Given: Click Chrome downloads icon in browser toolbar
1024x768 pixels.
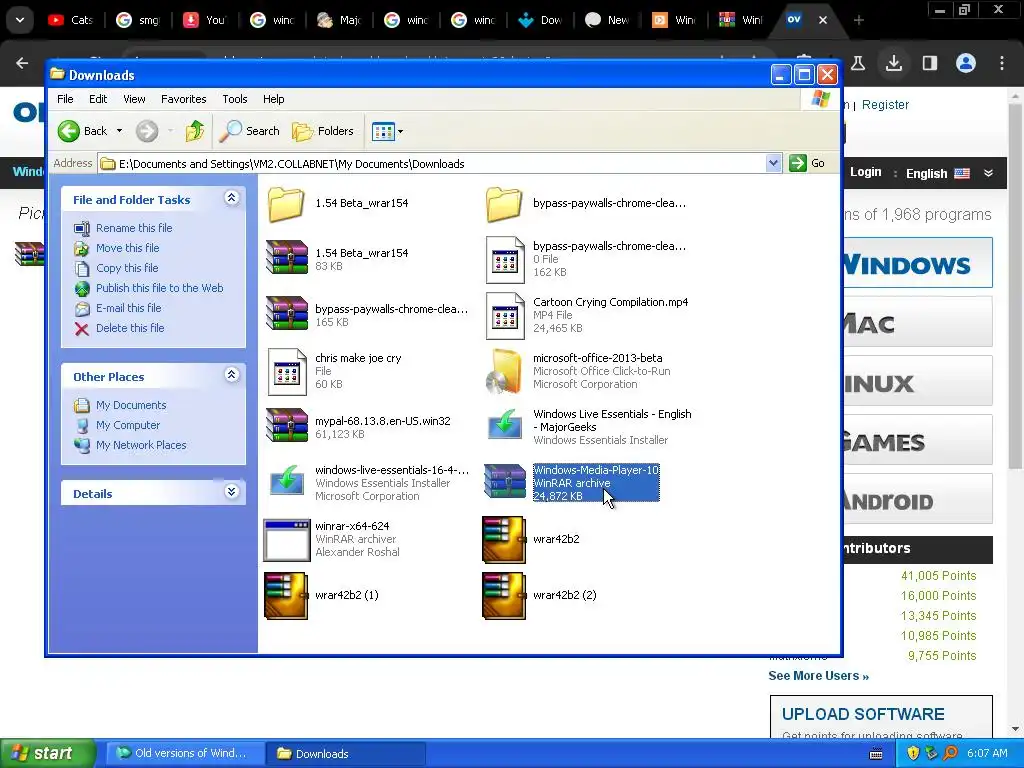Looking at the screenshot, I should 893,63.
